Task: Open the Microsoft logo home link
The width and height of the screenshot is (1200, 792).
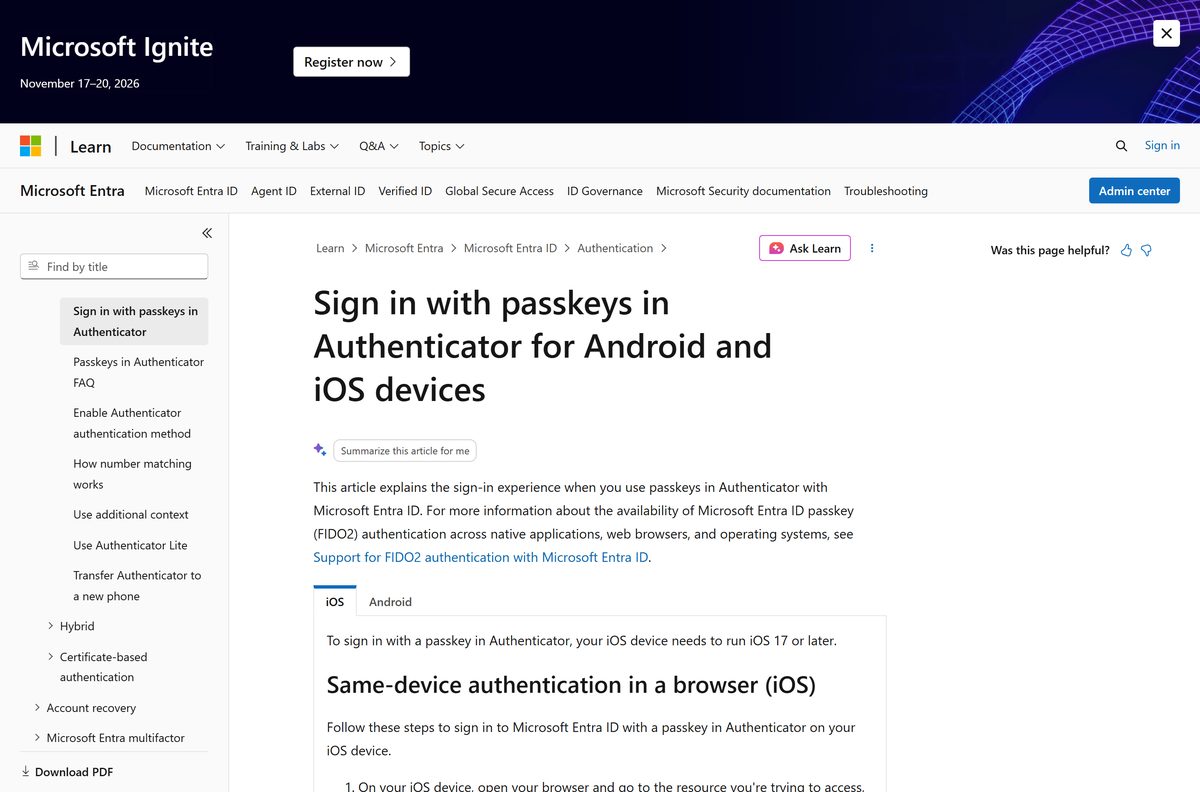Action: [31, 146]
